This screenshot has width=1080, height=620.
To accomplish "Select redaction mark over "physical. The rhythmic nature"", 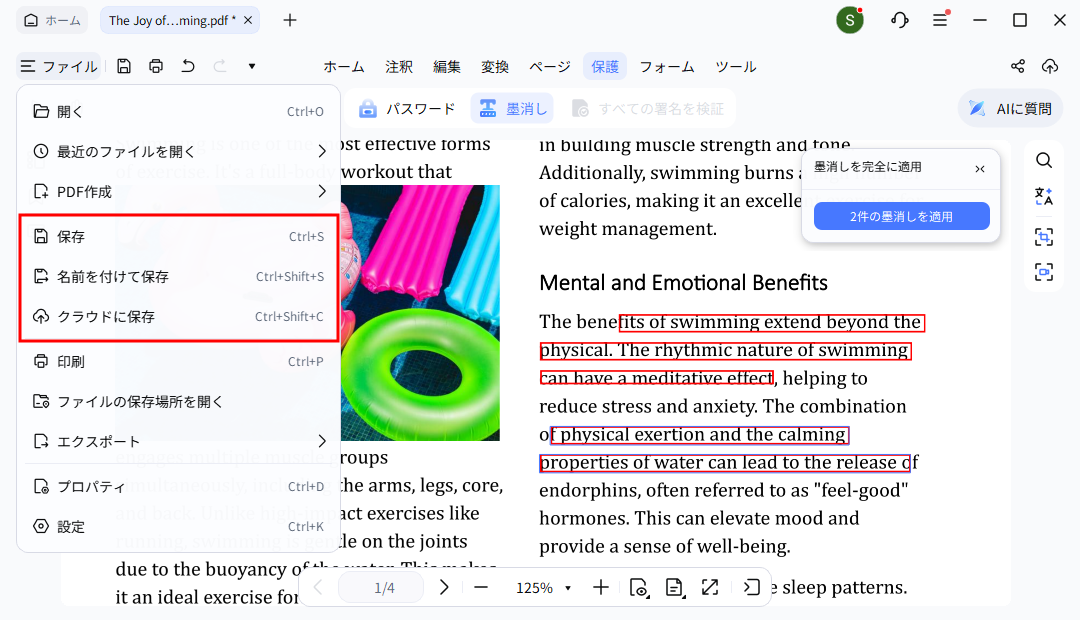I will click(x=725, y=351).
